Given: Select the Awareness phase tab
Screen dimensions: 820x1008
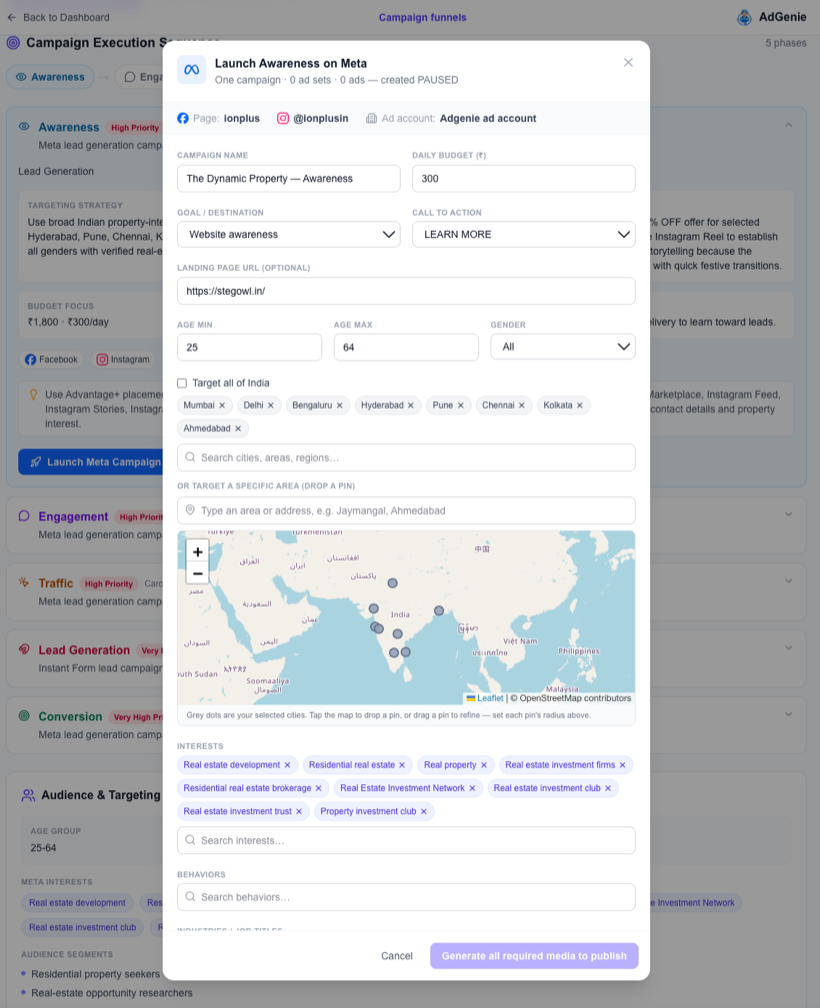Looking at the screenshot, I should [50, 77].
